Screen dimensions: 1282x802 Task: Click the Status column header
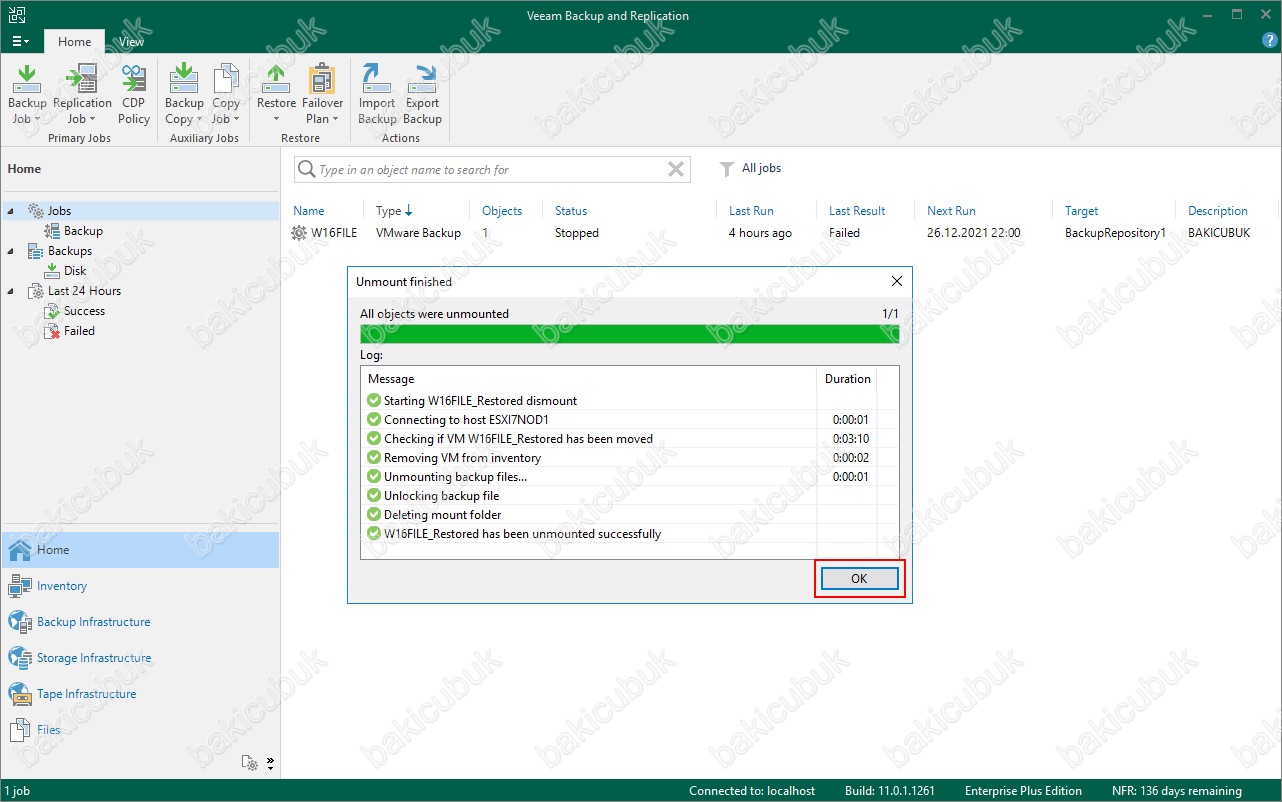(571, 211)
